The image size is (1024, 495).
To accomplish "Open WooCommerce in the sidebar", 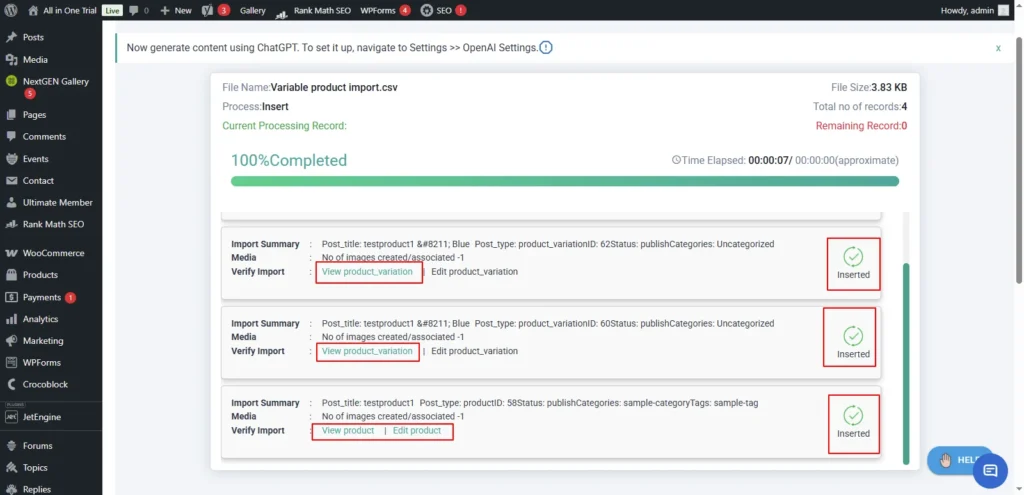I will pos(53,253).
